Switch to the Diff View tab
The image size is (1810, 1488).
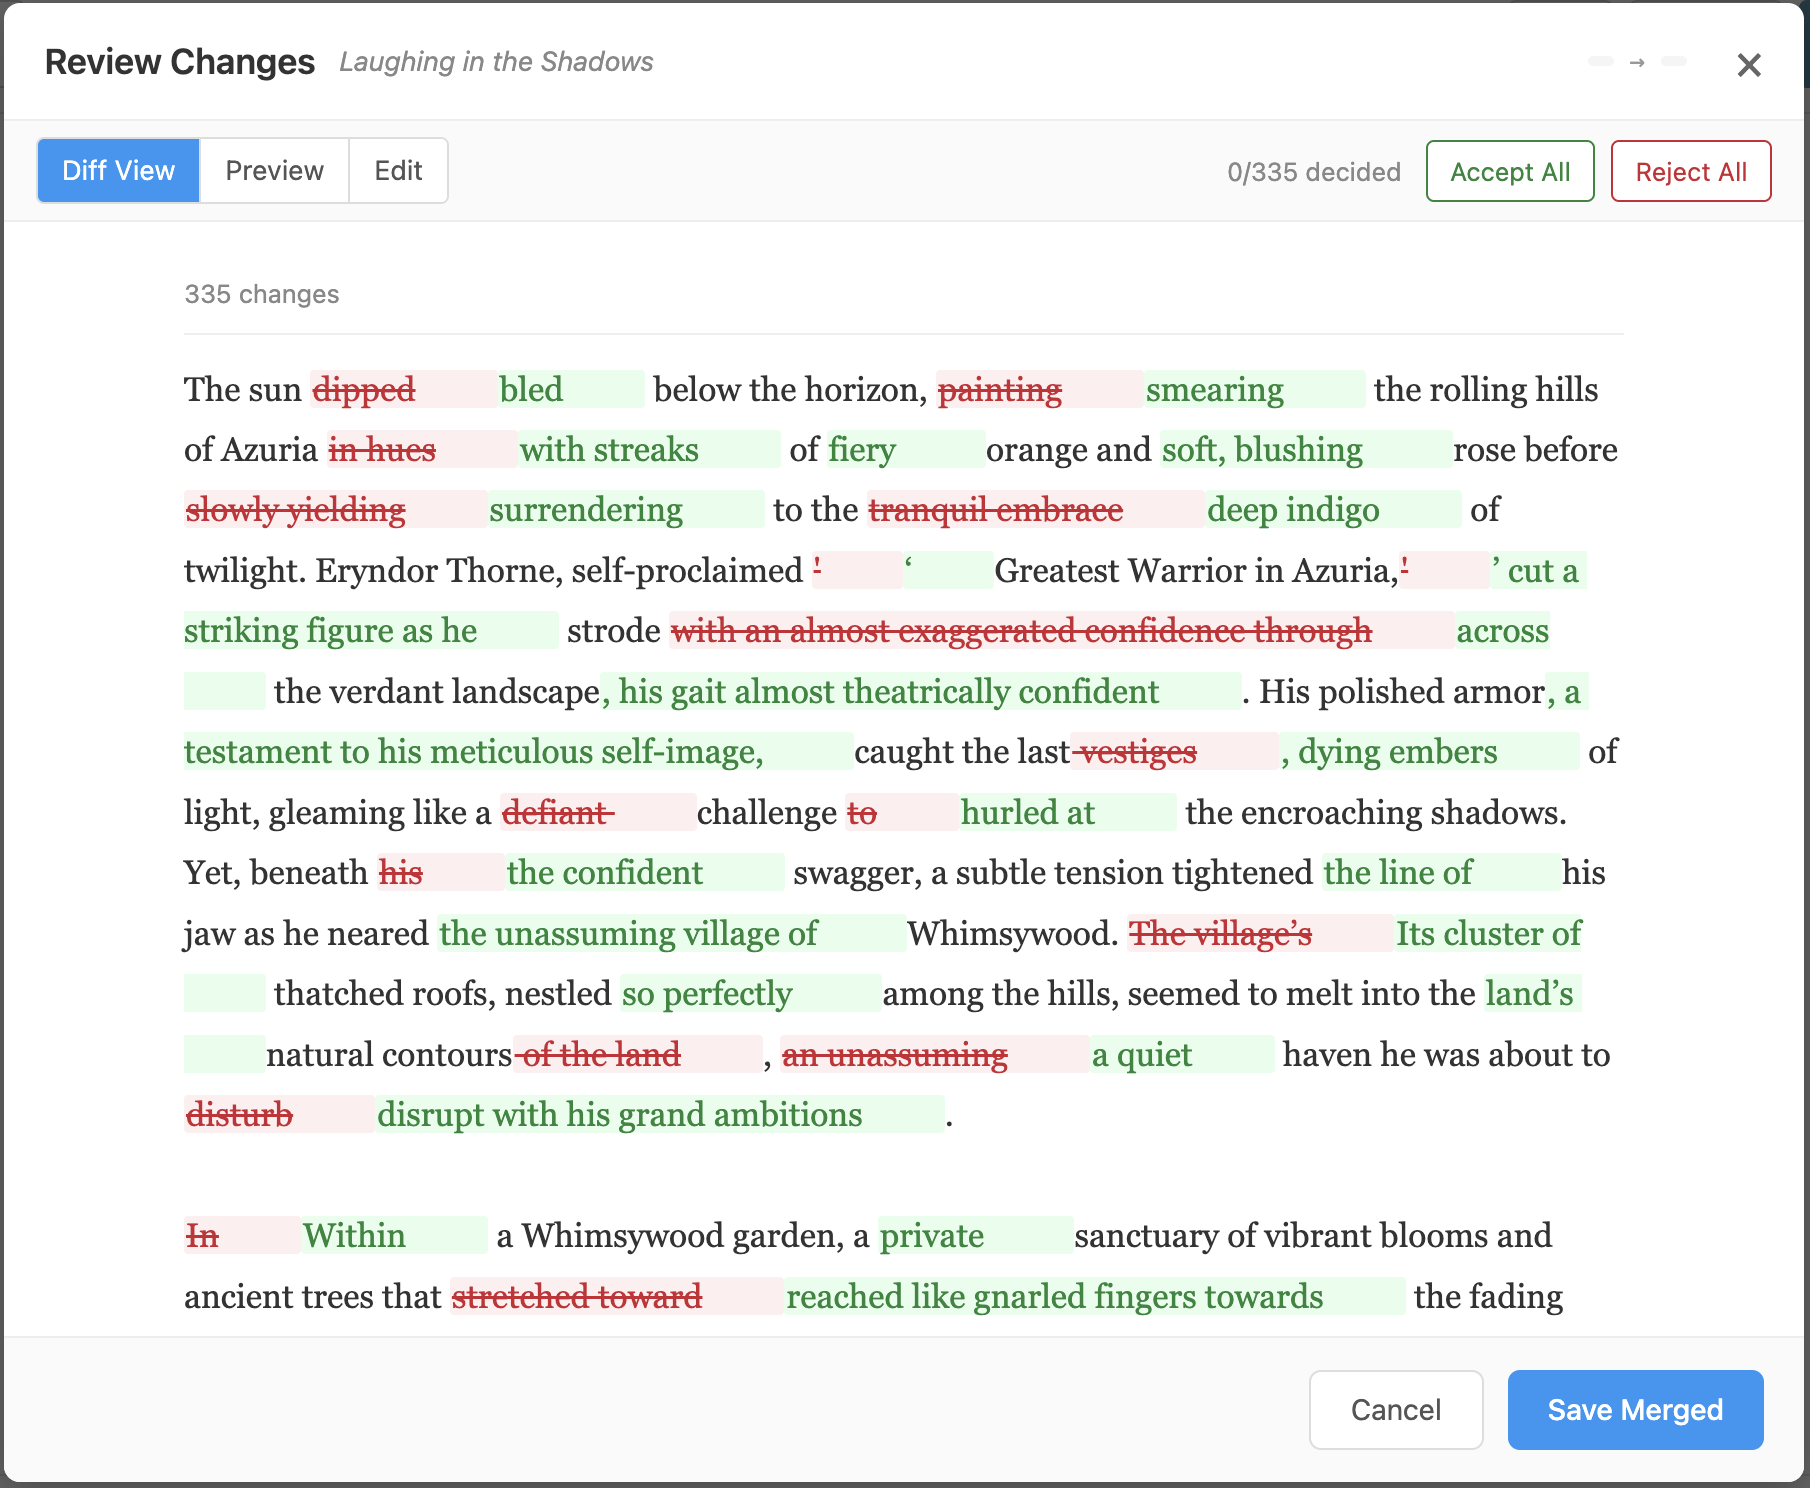(x=119, y=171)
